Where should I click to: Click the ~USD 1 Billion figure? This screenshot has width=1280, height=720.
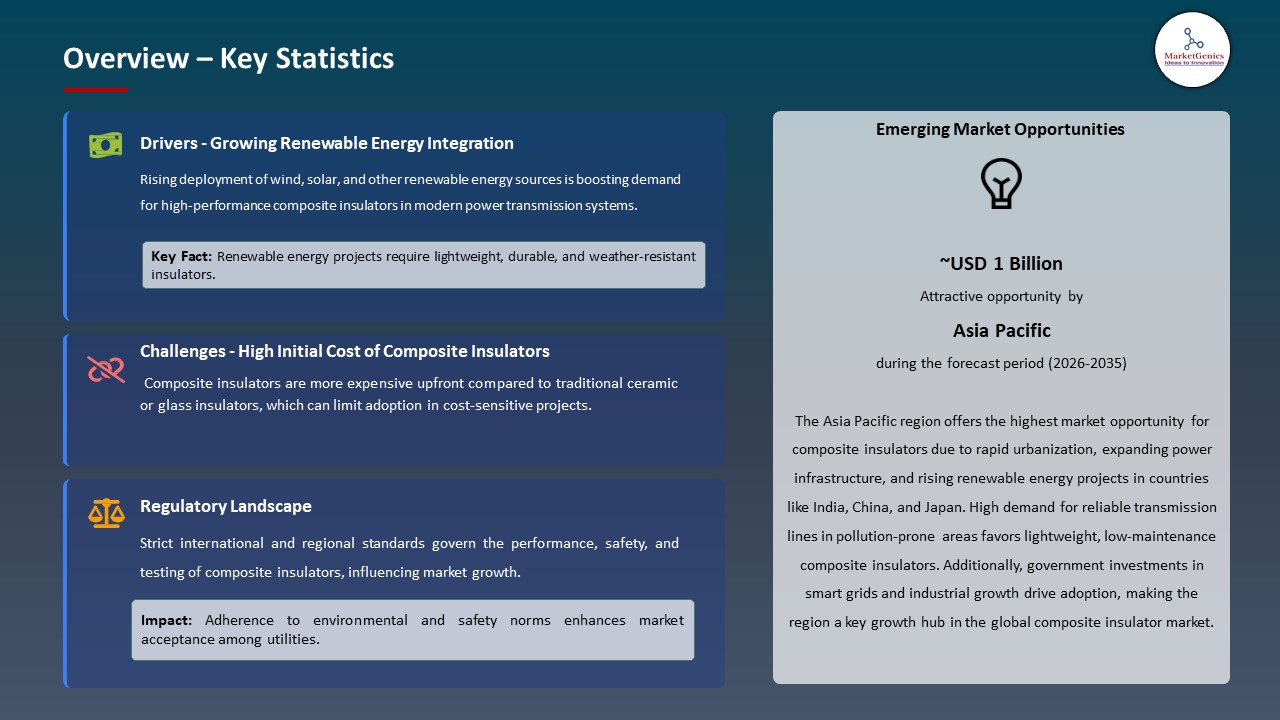tap(1001, 263)
